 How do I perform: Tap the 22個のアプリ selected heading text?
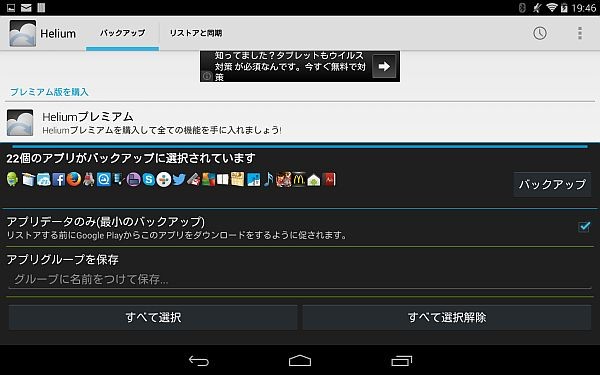click(x=130, y=158)
